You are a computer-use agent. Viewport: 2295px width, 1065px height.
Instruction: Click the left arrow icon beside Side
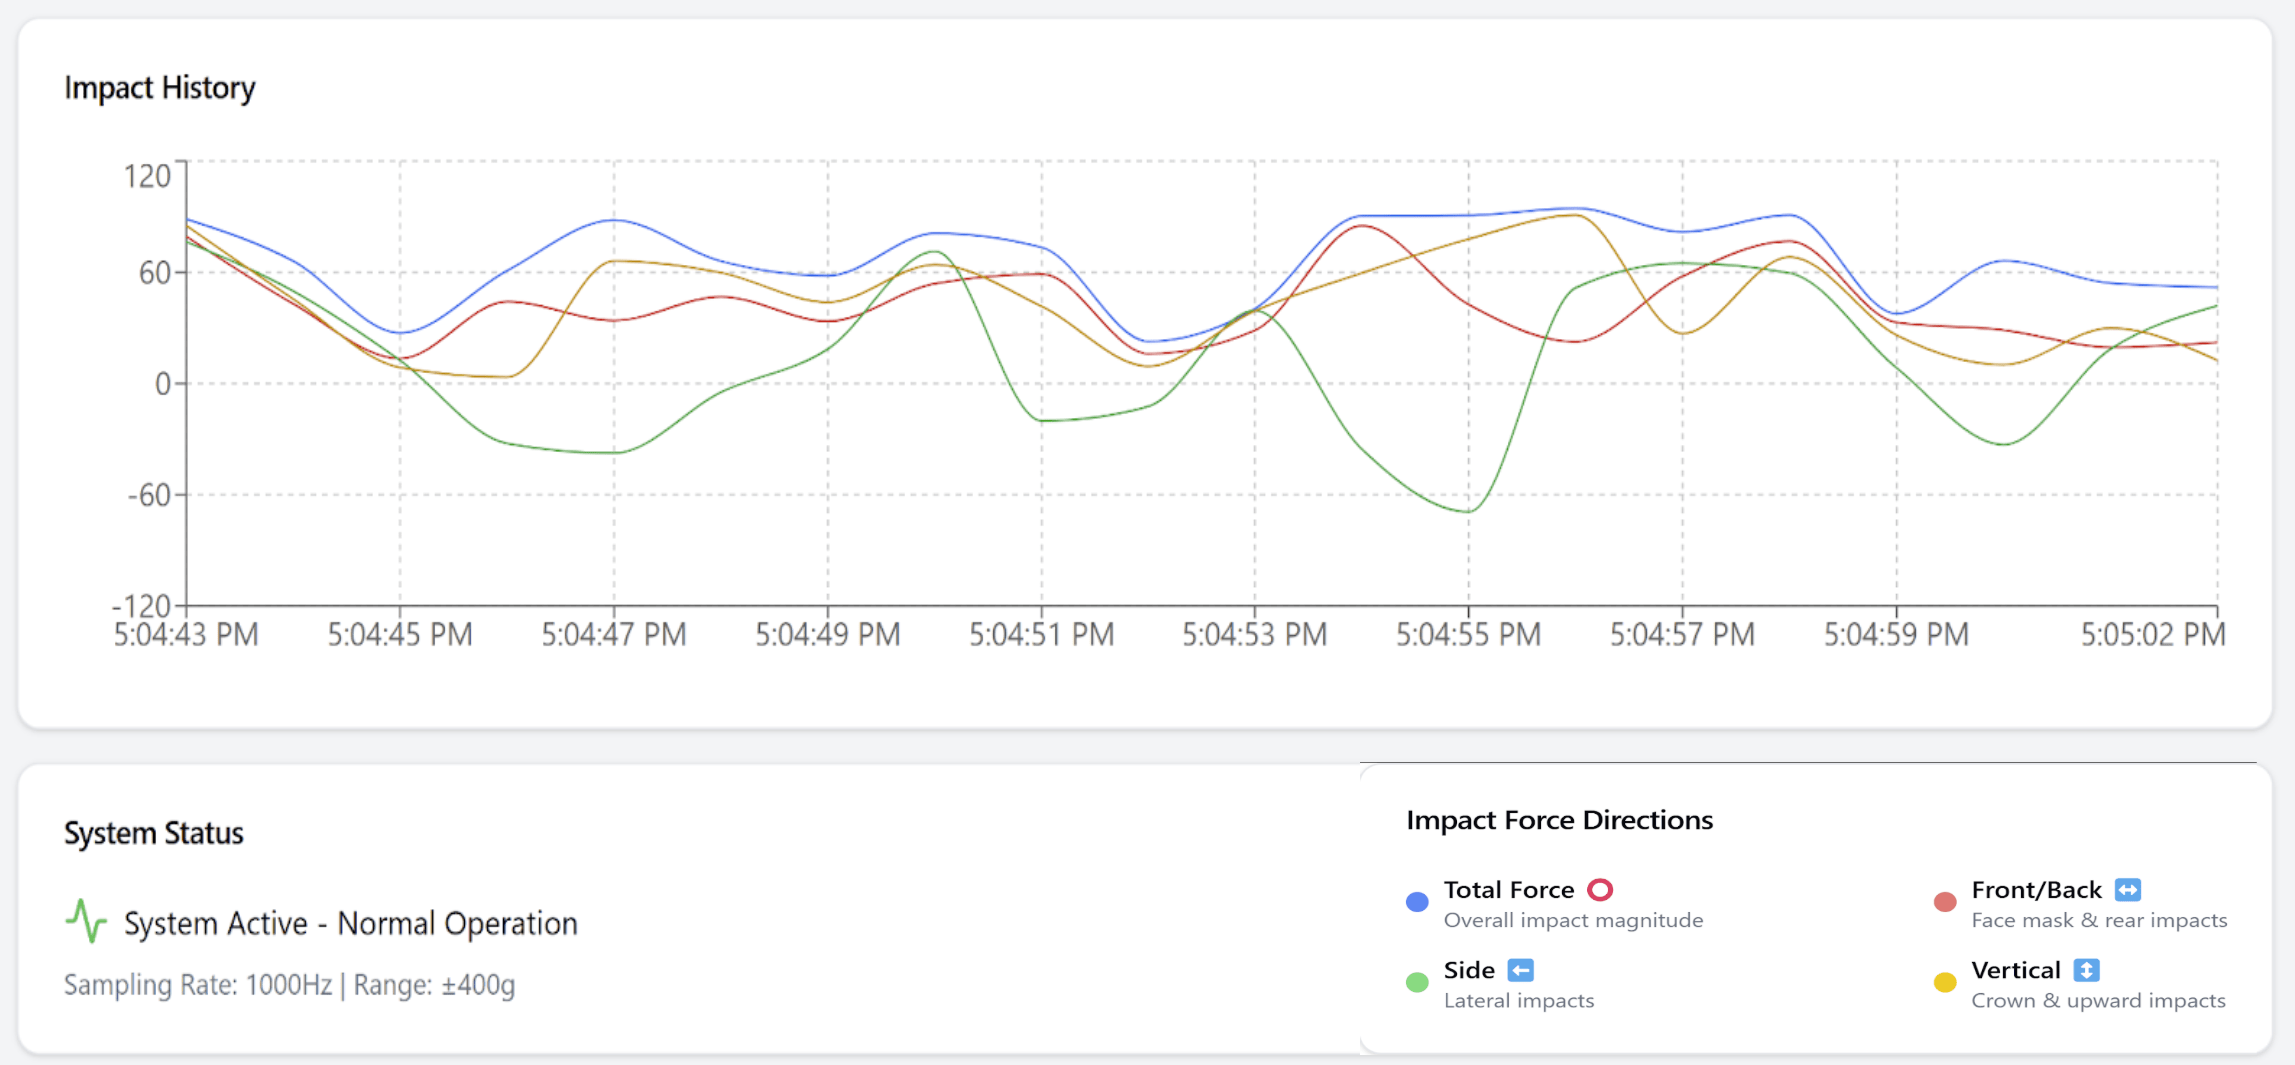(x=1520, y=970)
